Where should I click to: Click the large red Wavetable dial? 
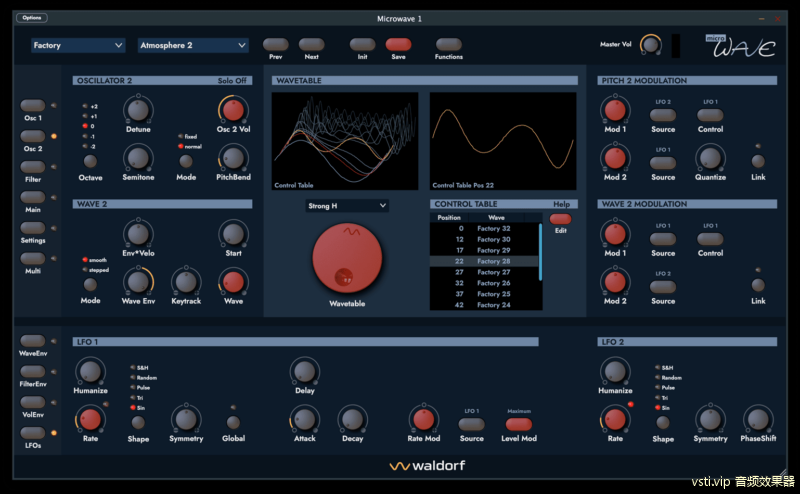[x=347, y=258]
